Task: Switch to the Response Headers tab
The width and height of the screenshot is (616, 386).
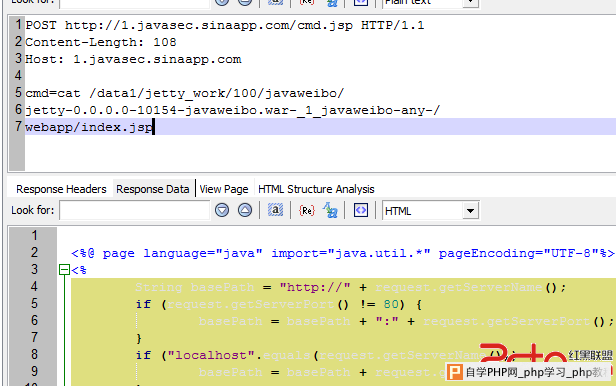Action: (x=61, y=189)
